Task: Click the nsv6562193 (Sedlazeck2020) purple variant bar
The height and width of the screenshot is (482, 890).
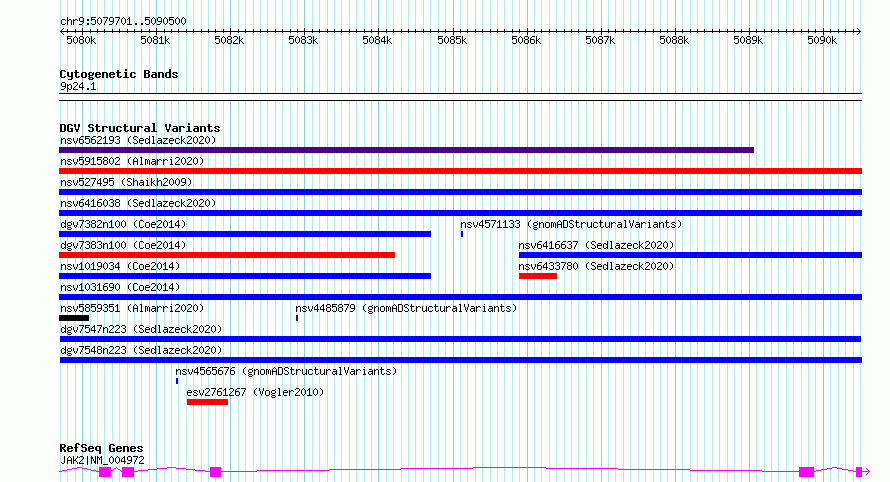Action: (406, 150)
